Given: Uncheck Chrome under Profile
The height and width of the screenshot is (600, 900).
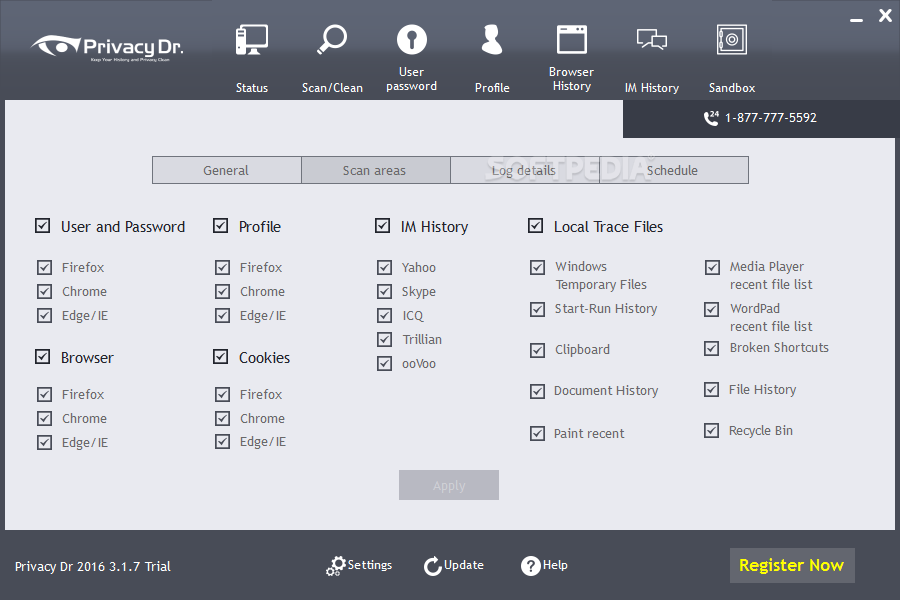Looking at the screenshot, I should pos(222,292).
